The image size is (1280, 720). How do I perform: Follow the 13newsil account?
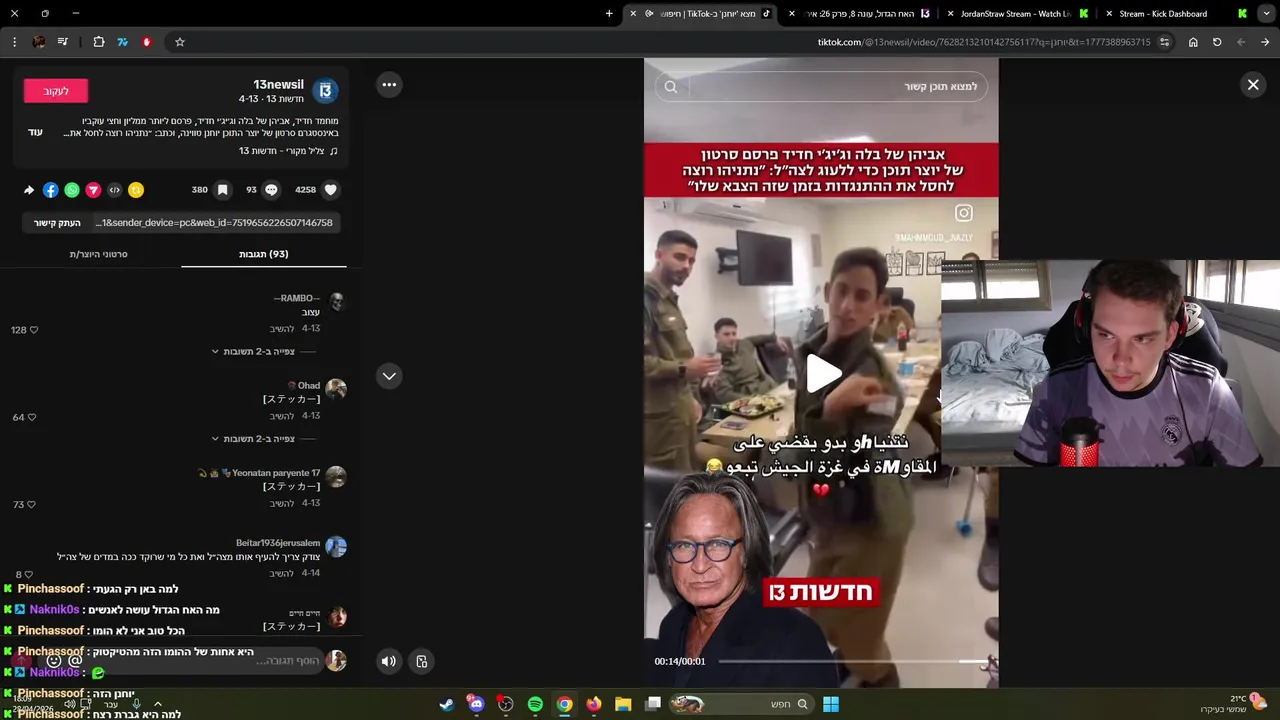[x=56, y=91]
